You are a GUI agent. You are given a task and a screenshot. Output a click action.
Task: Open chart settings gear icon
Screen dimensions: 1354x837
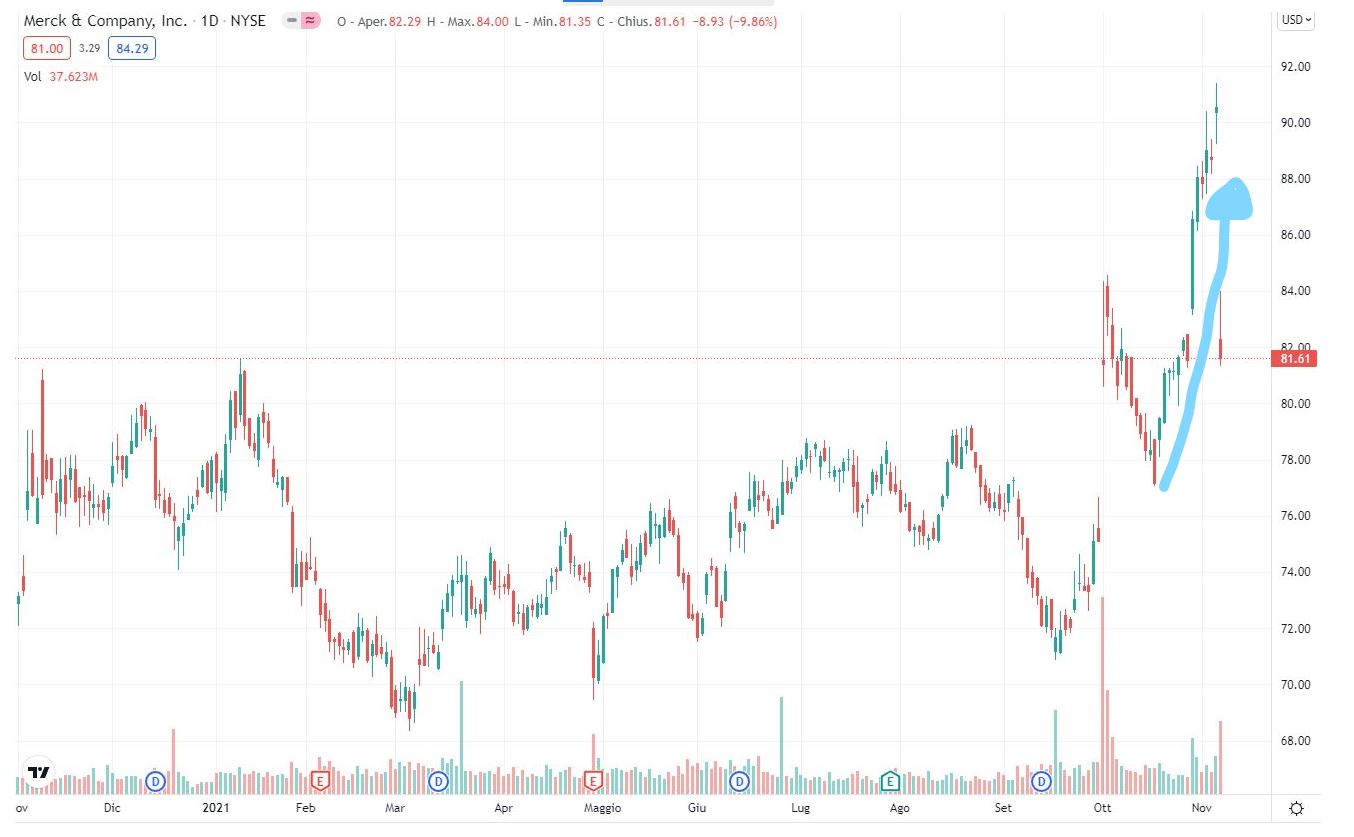(1297, 808)
